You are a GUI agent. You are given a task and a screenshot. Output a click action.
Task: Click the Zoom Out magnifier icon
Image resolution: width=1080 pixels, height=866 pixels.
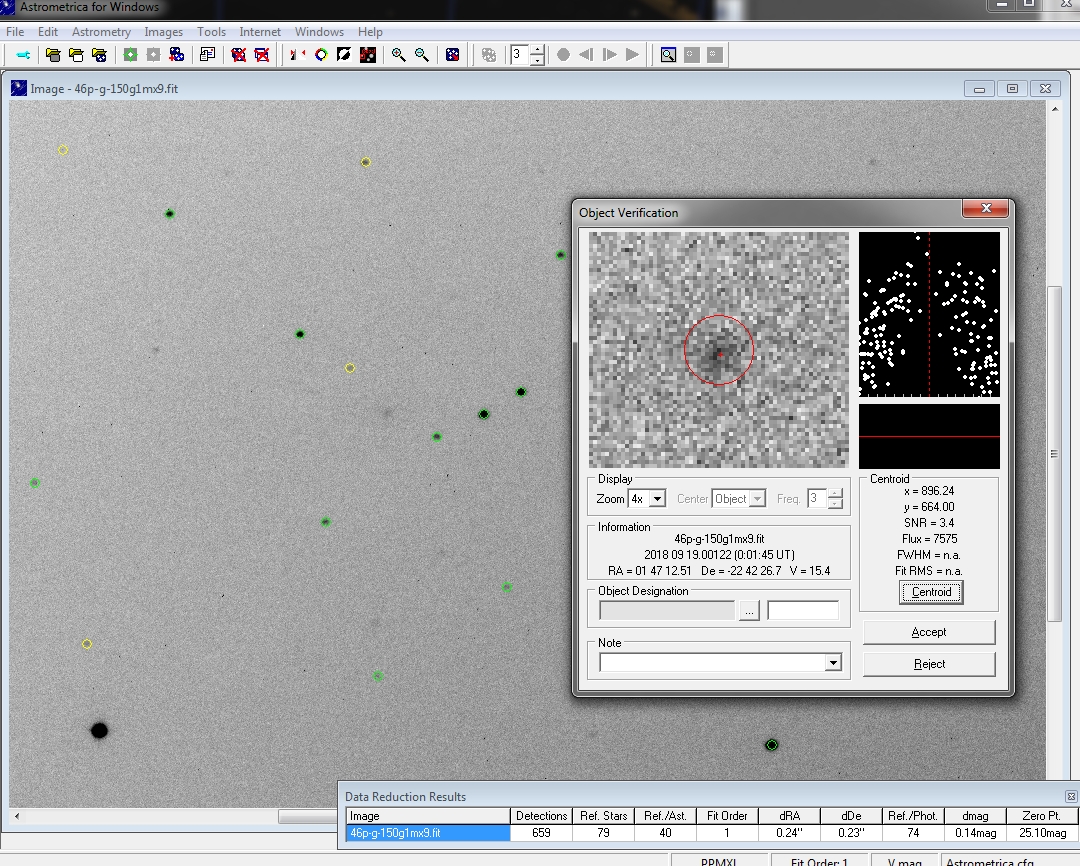coord(422,55)
